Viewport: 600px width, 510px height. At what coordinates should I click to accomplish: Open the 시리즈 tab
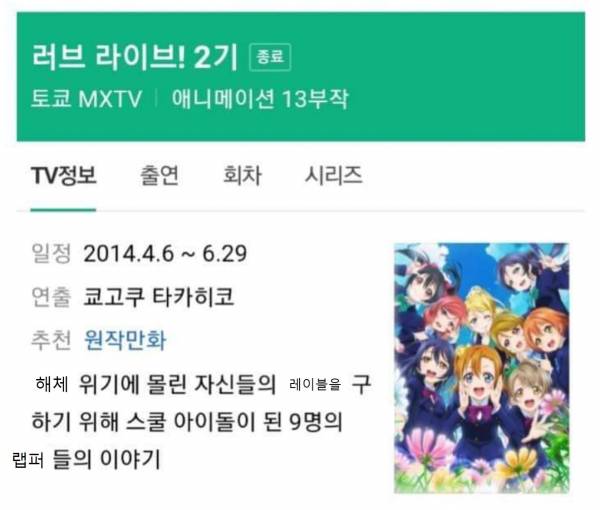click(x=333, y=176)
